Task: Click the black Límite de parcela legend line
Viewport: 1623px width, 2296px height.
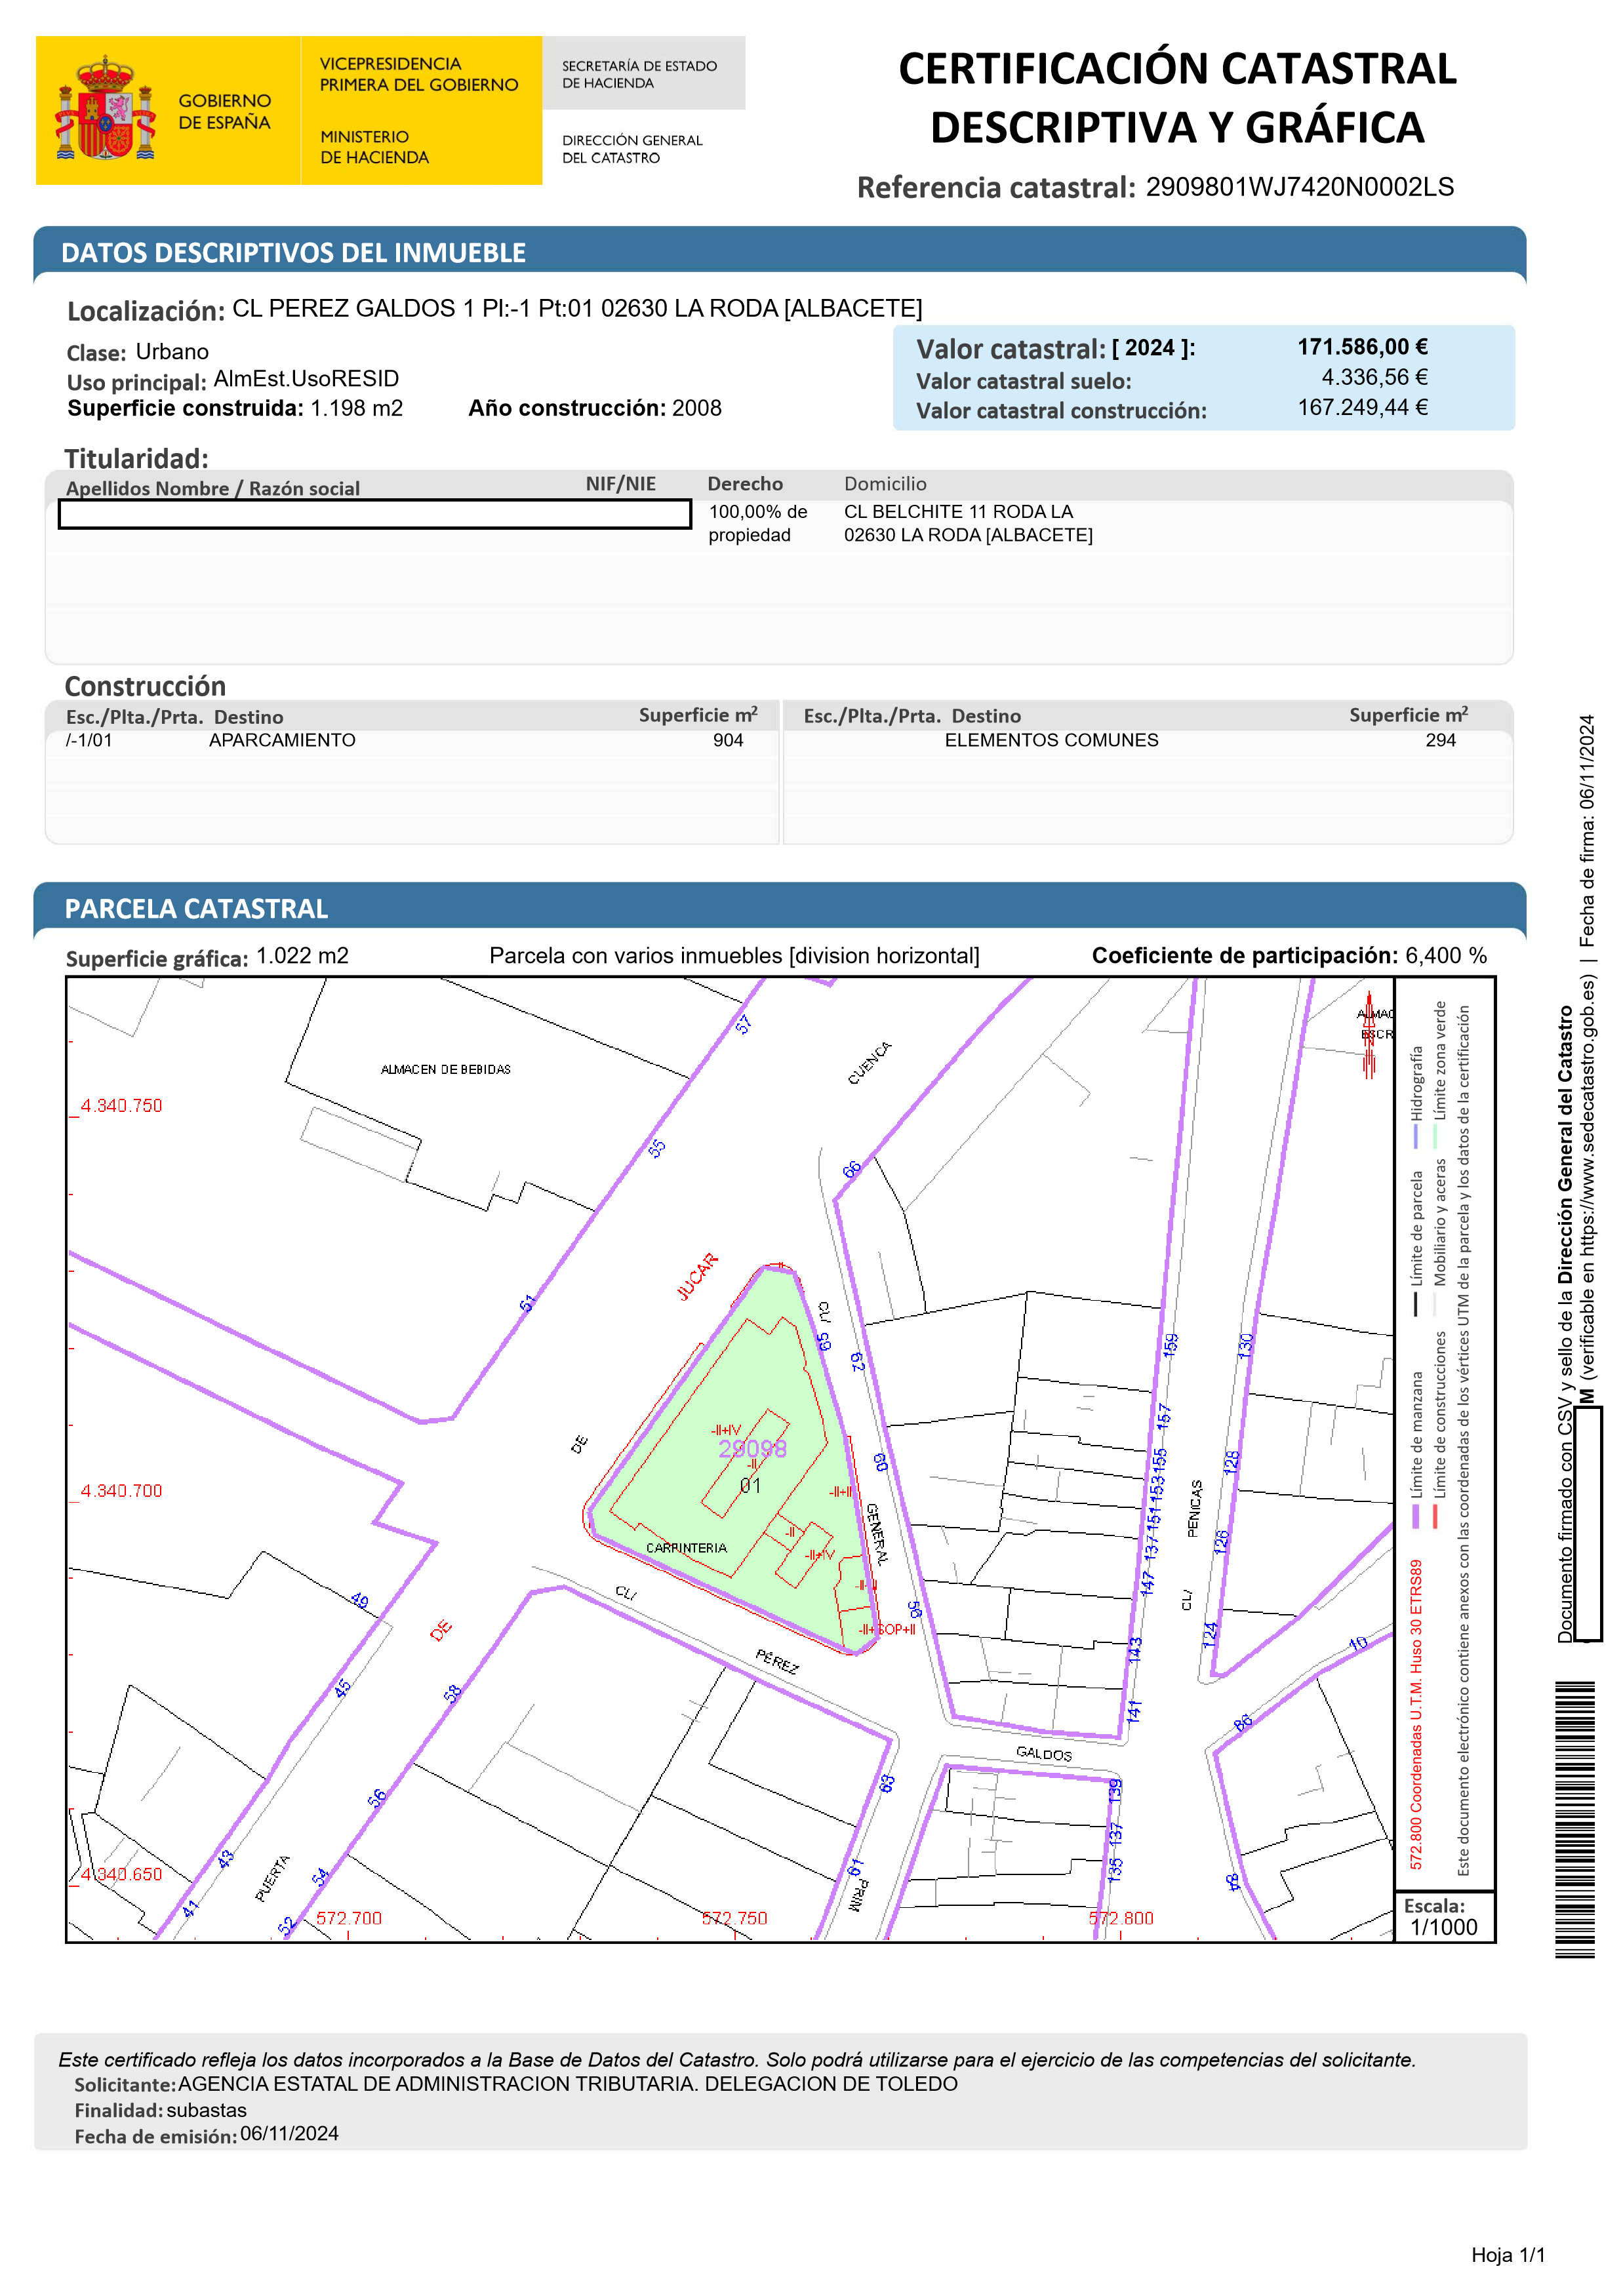Action: 1415,1305
